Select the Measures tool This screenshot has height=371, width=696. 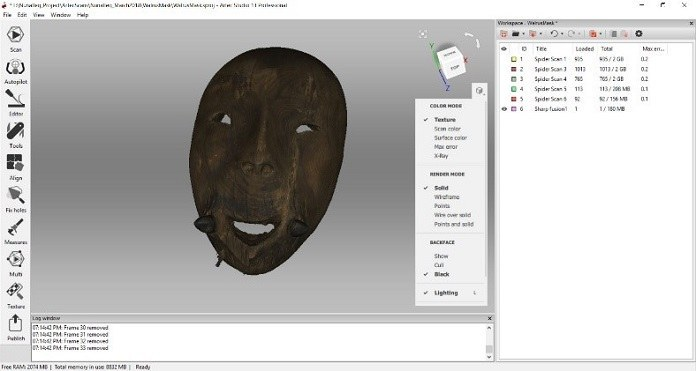[15, 232]
